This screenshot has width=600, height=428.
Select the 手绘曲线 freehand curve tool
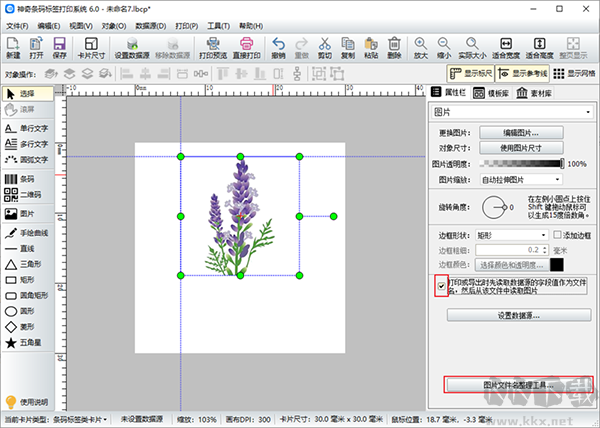click(x=27, y=233)
